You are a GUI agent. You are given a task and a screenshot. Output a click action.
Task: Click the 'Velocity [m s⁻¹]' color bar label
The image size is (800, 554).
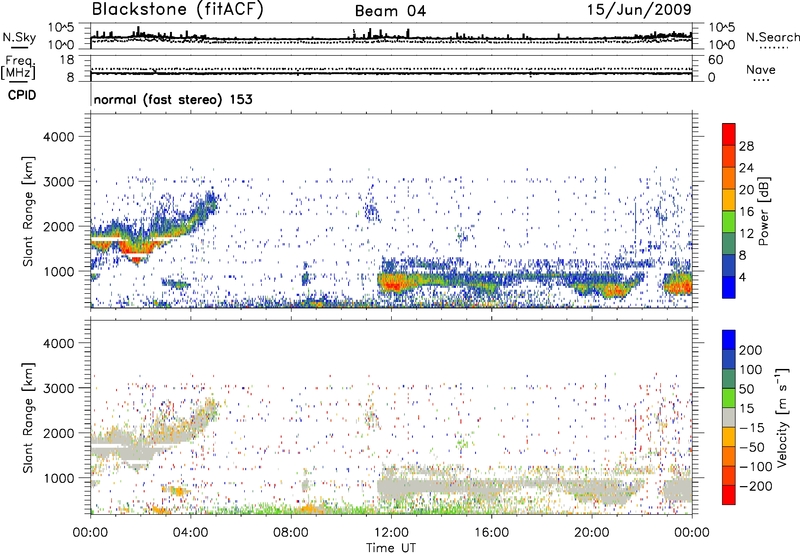[x=782, y=417]
